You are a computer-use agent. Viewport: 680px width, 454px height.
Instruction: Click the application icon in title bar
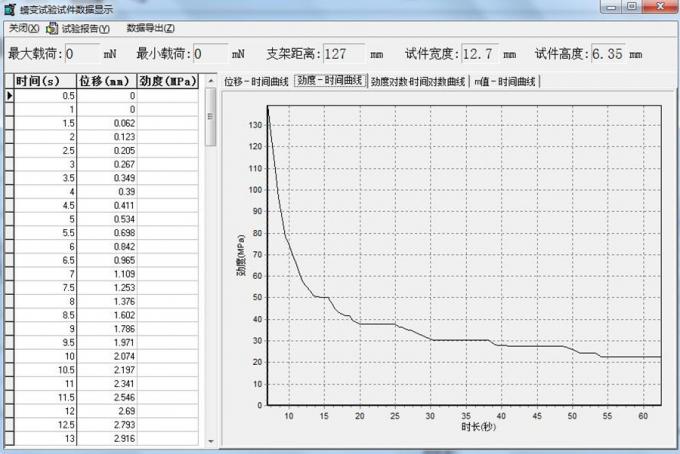coord(9,8)
